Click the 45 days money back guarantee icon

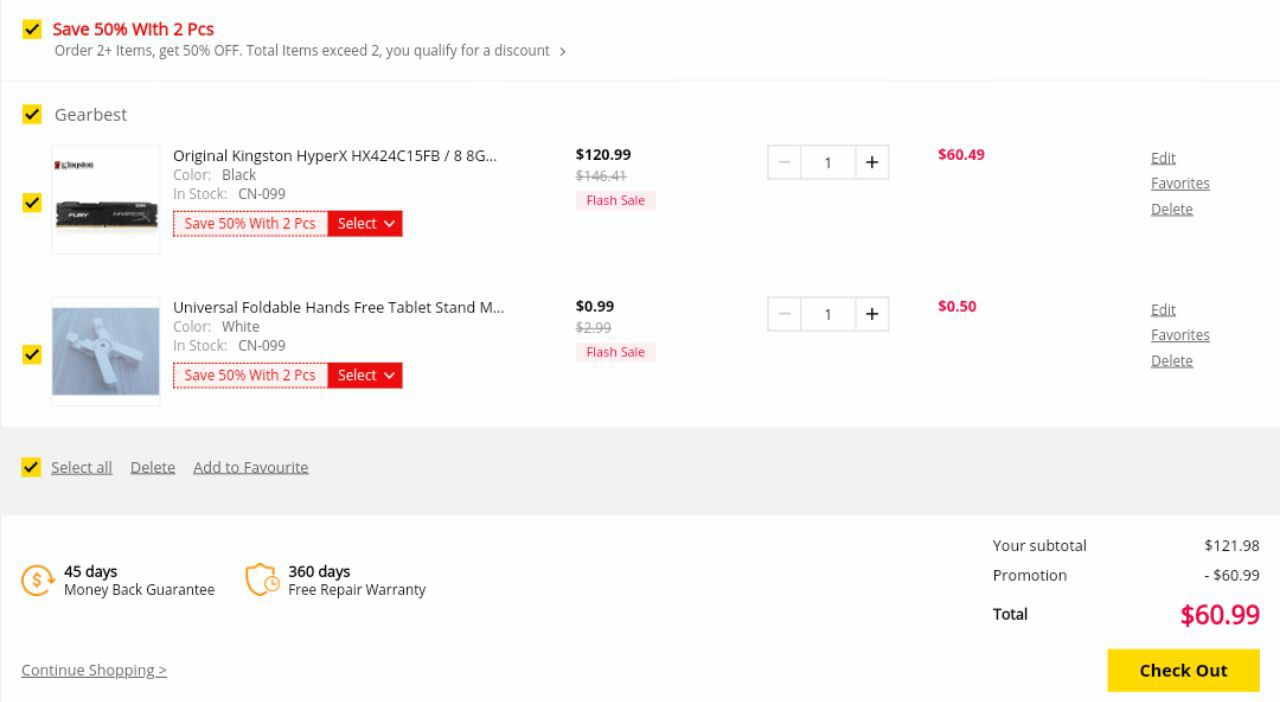tap(37, 580)
